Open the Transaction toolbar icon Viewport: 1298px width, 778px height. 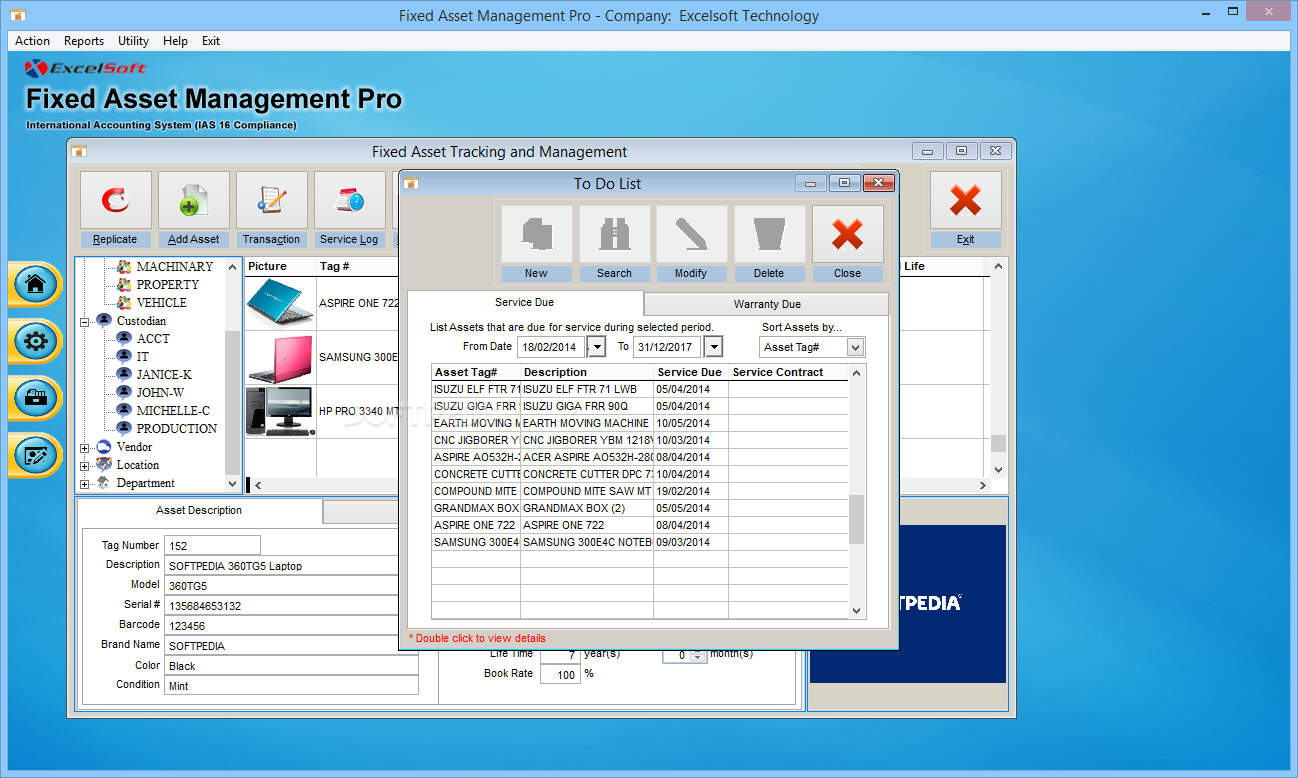click(x=272, y=200)
